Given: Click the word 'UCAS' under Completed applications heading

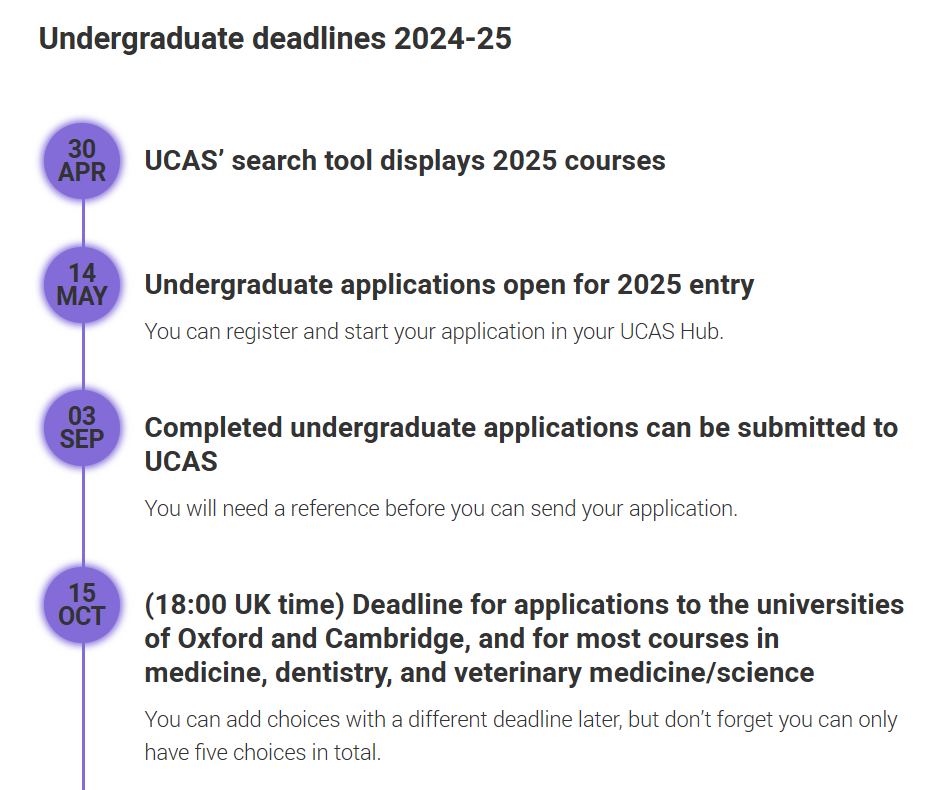Looking at the screenshot, I should tap(181, 462).
